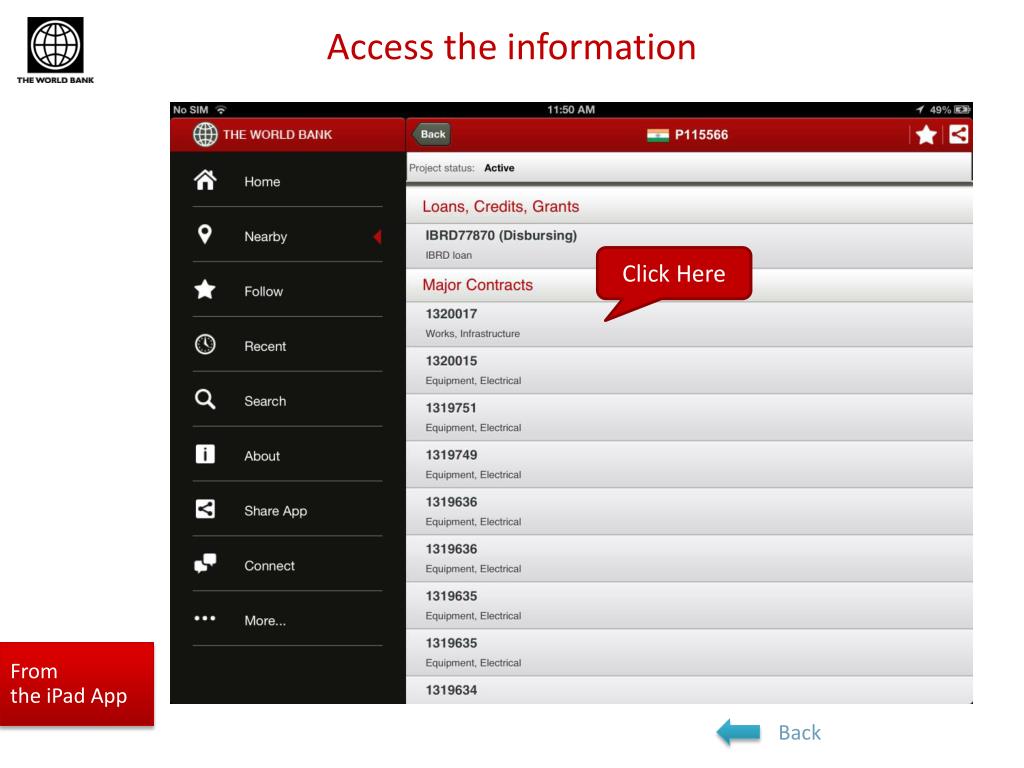Tap the Connect chat bubbles icon
Image resolution: width=1024 pixels, height=768 pixels.
click(205, 563)
